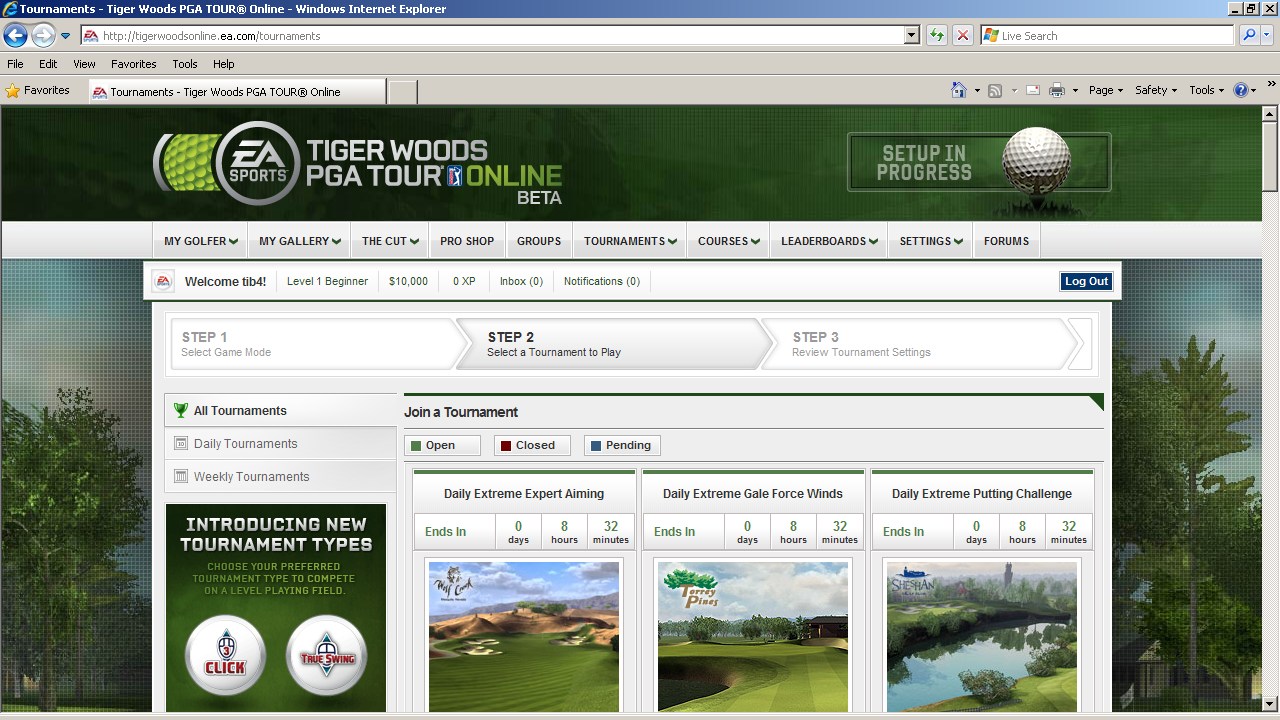Click the 3 Click tournament type badge
1280x720 pixels.
(225, 657)
